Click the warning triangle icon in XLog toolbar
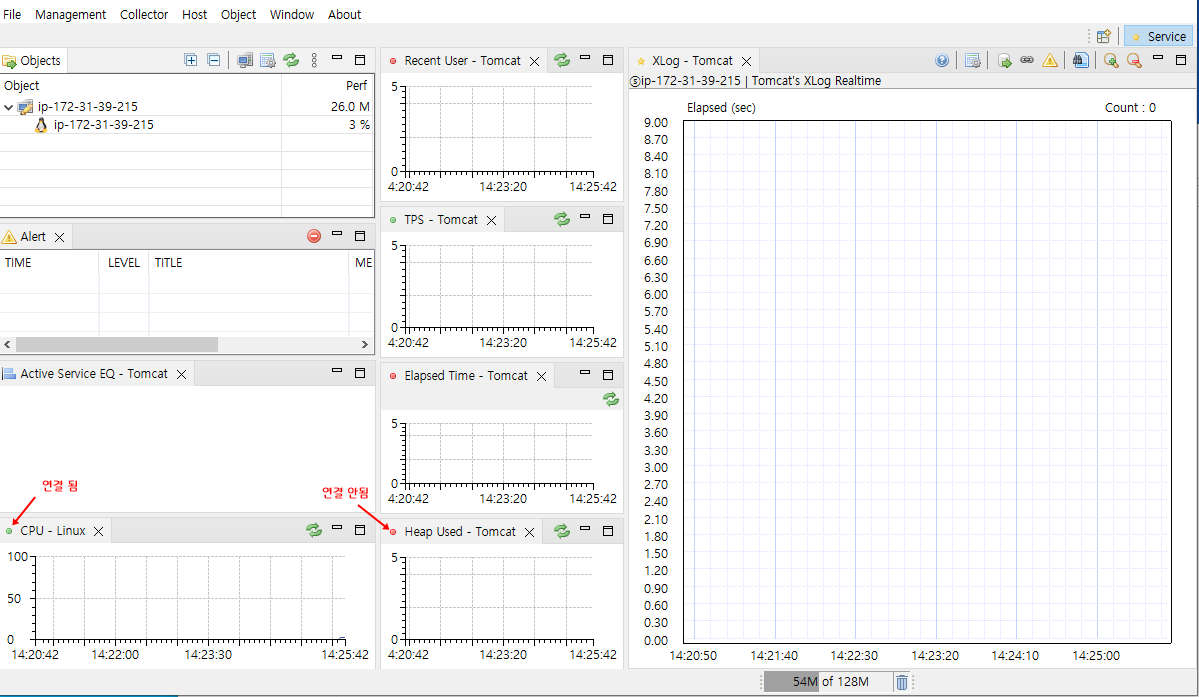Image resolution: width=1199 pixels, height=697 pixels. click(x=1050, y=60)
